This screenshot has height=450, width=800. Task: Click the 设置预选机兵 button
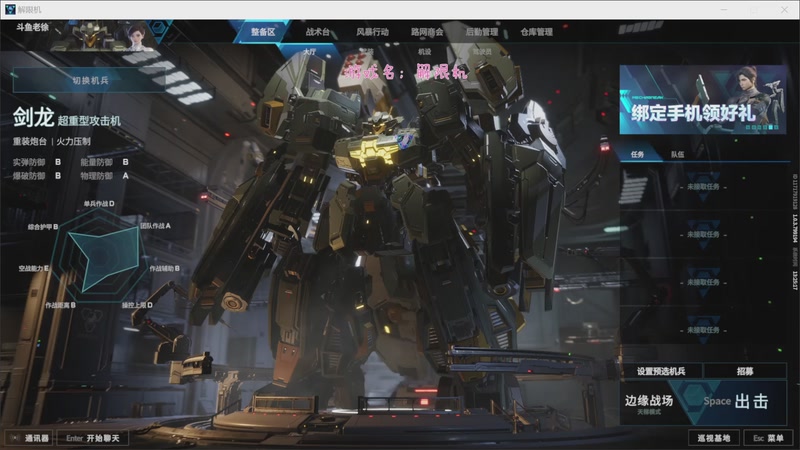[x=661, y=371]
